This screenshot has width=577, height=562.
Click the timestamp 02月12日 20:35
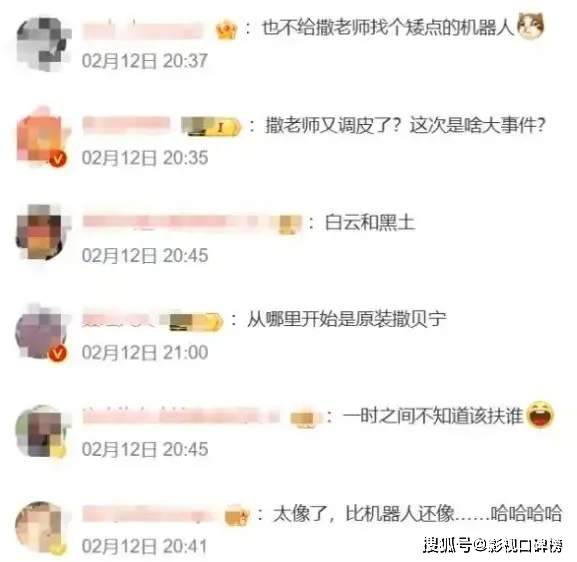[x=145, y=158]
